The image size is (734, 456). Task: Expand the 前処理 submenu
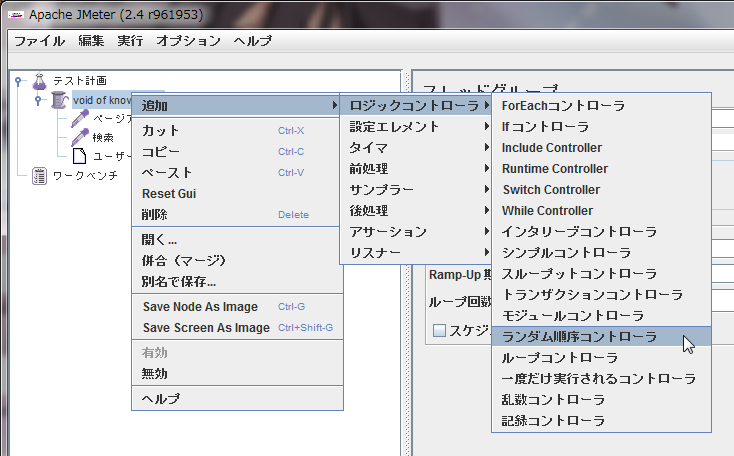(x=415, y=169)
